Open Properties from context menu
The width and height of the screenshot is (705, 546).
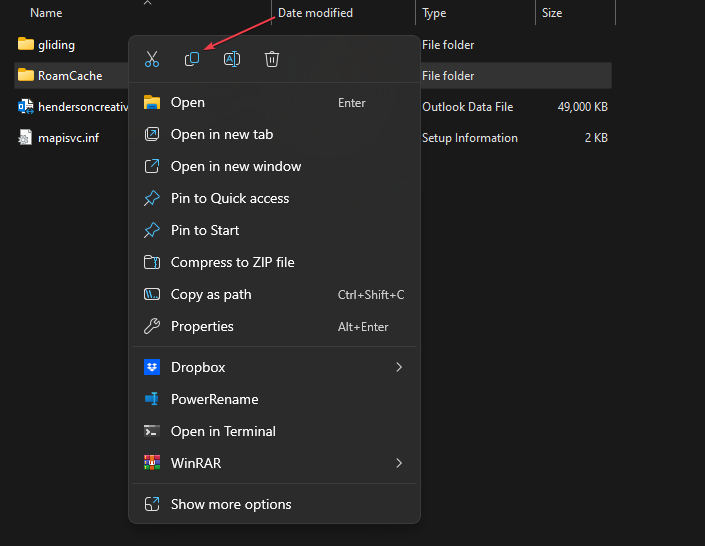coord(202,326)
